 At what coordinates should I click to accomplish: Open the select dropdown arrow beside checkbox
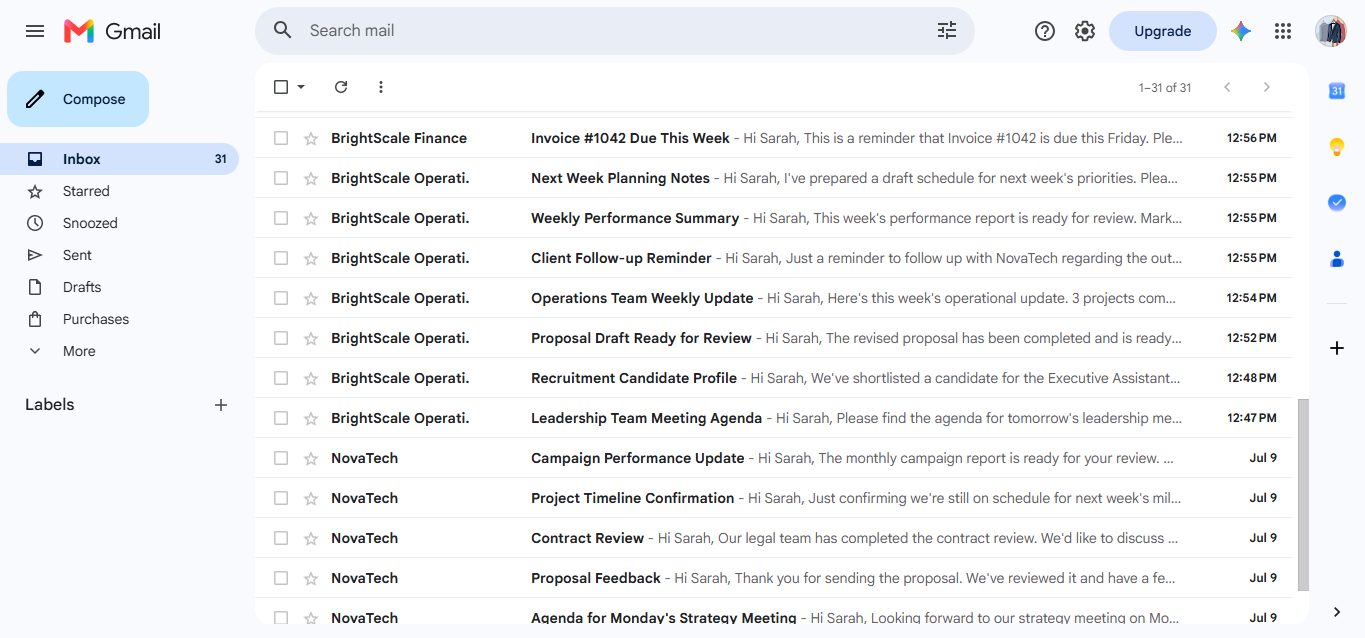[301, 87]
